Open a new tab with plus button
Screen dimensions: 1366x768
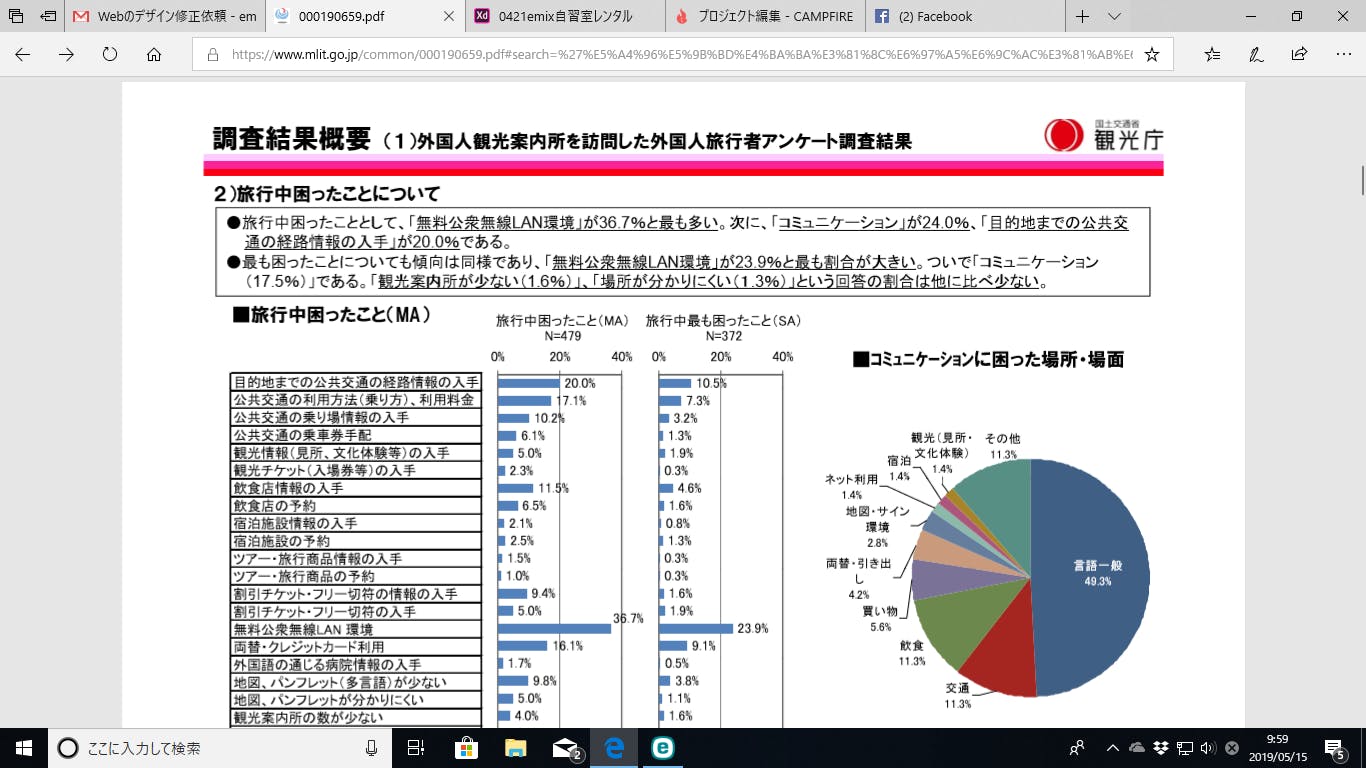(x=1082, y=16)
